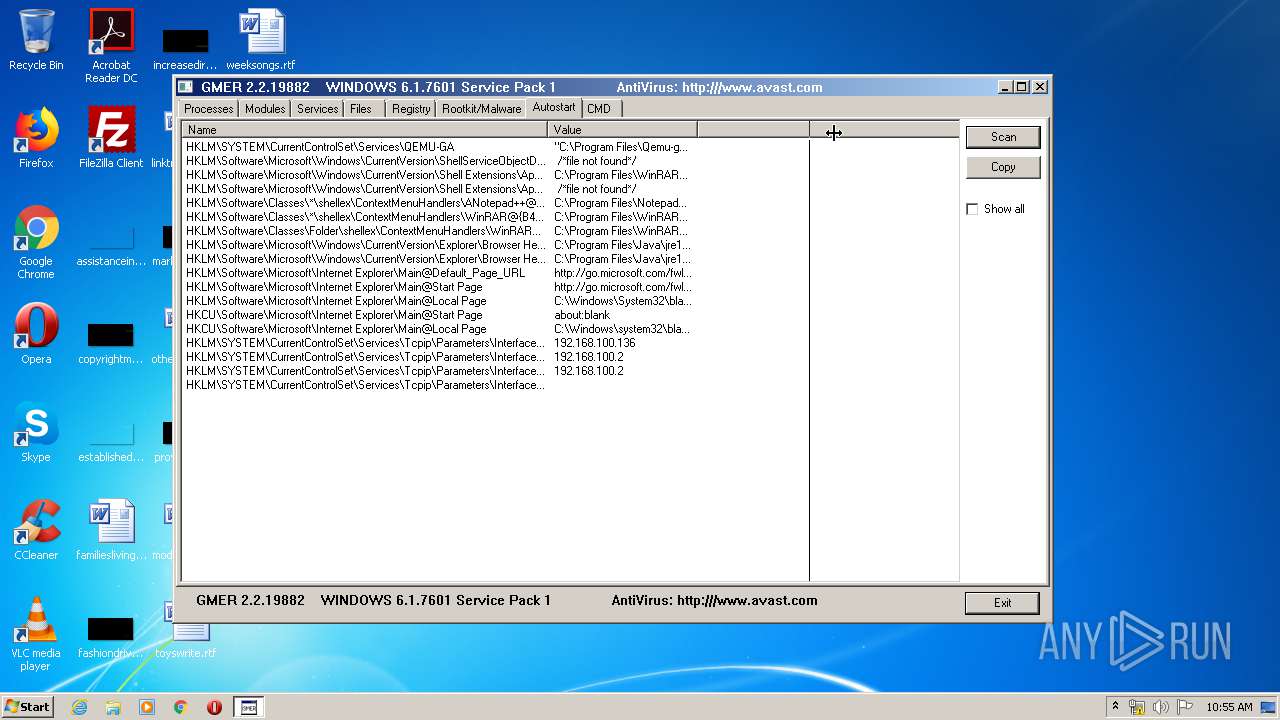Open the Files tab

[361, 108]
